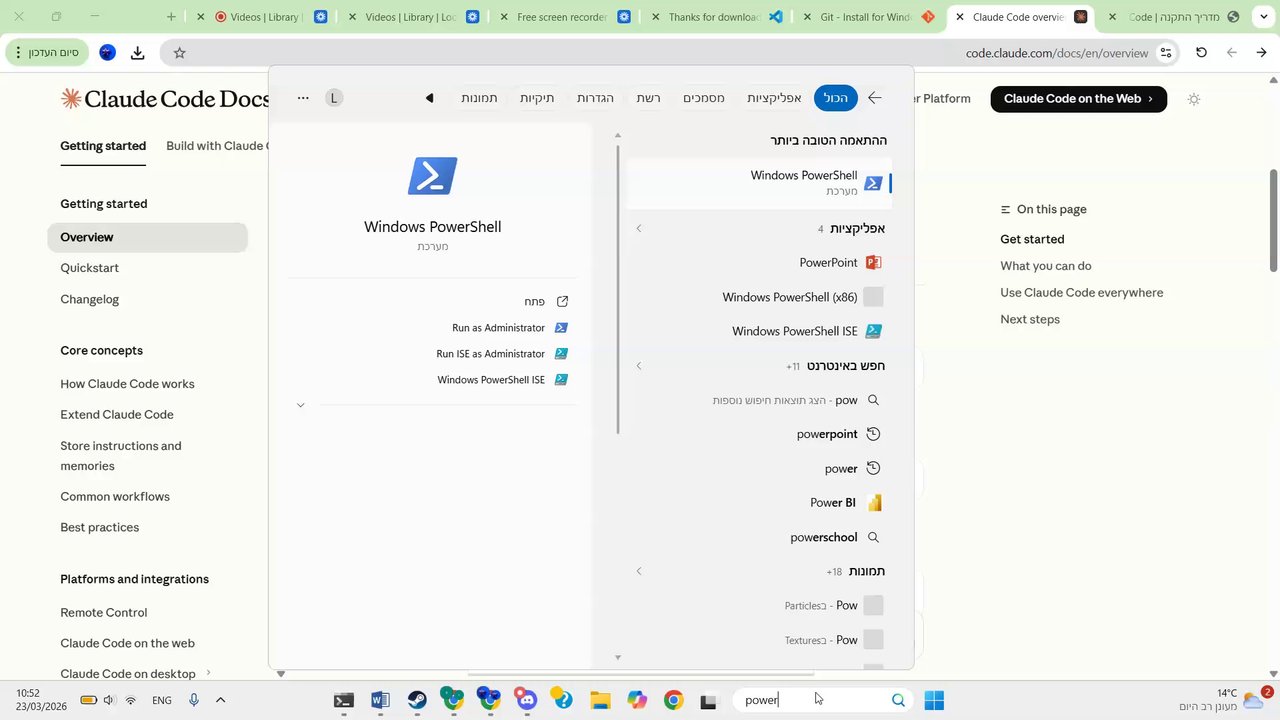Open site information icon in address bar
Image resolution: width=1280 pixels, height=720 pixels.
coord(1166,53)
